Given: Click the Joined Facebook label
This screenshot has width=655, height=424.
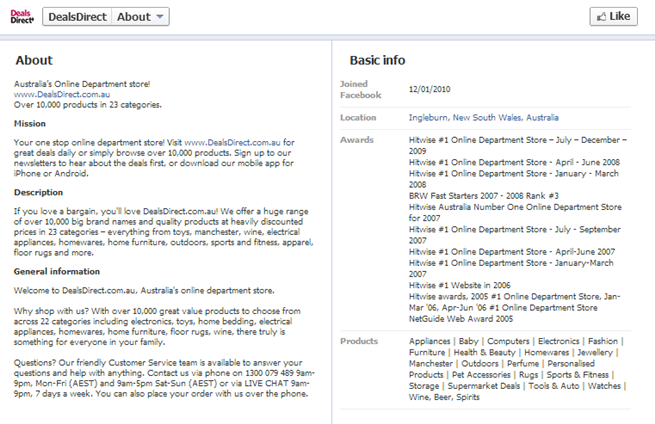Looking at the screenshot, I should (361, 89).
